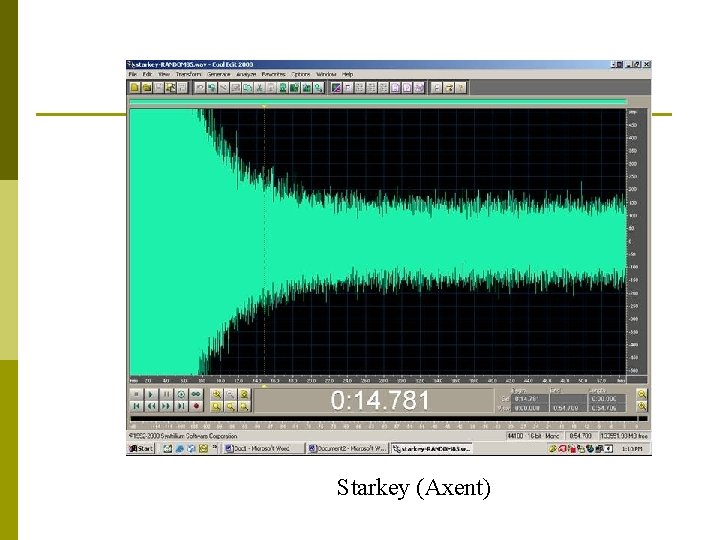Open the Edit menu

point(147,74)
